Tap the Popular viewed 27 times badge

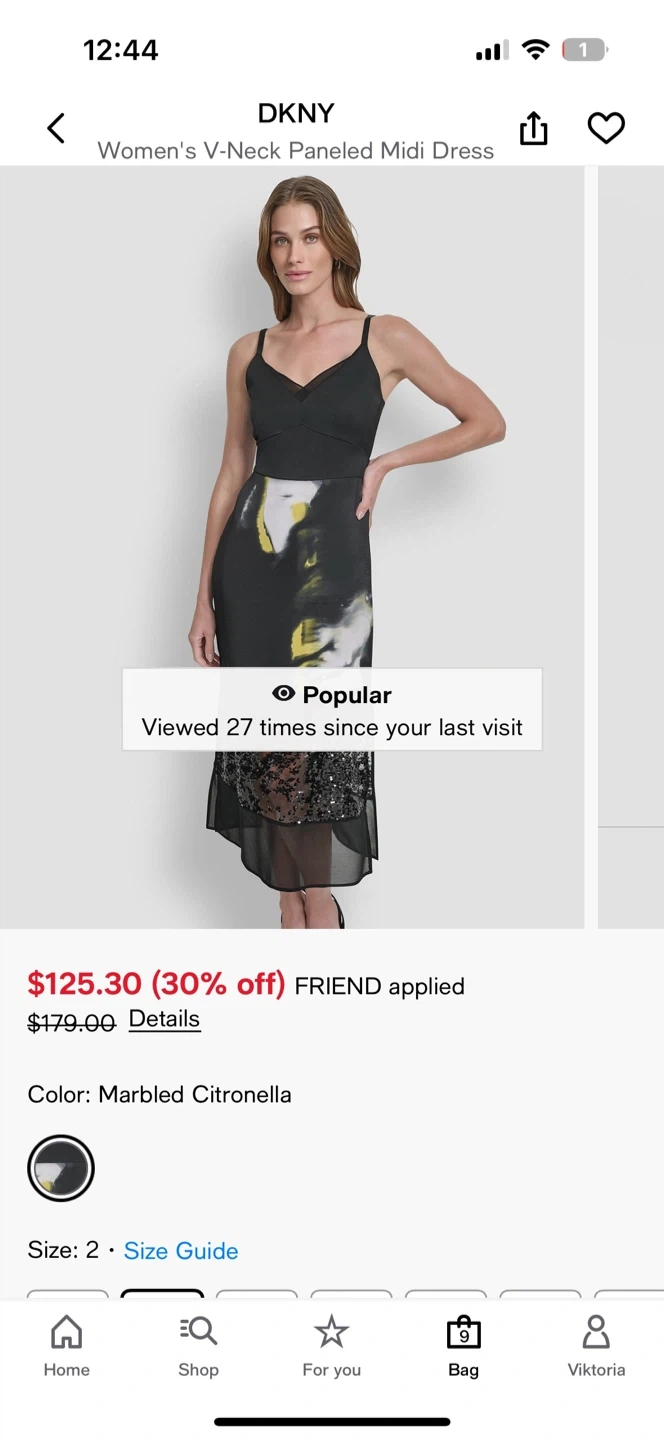[x=332, y=710]
